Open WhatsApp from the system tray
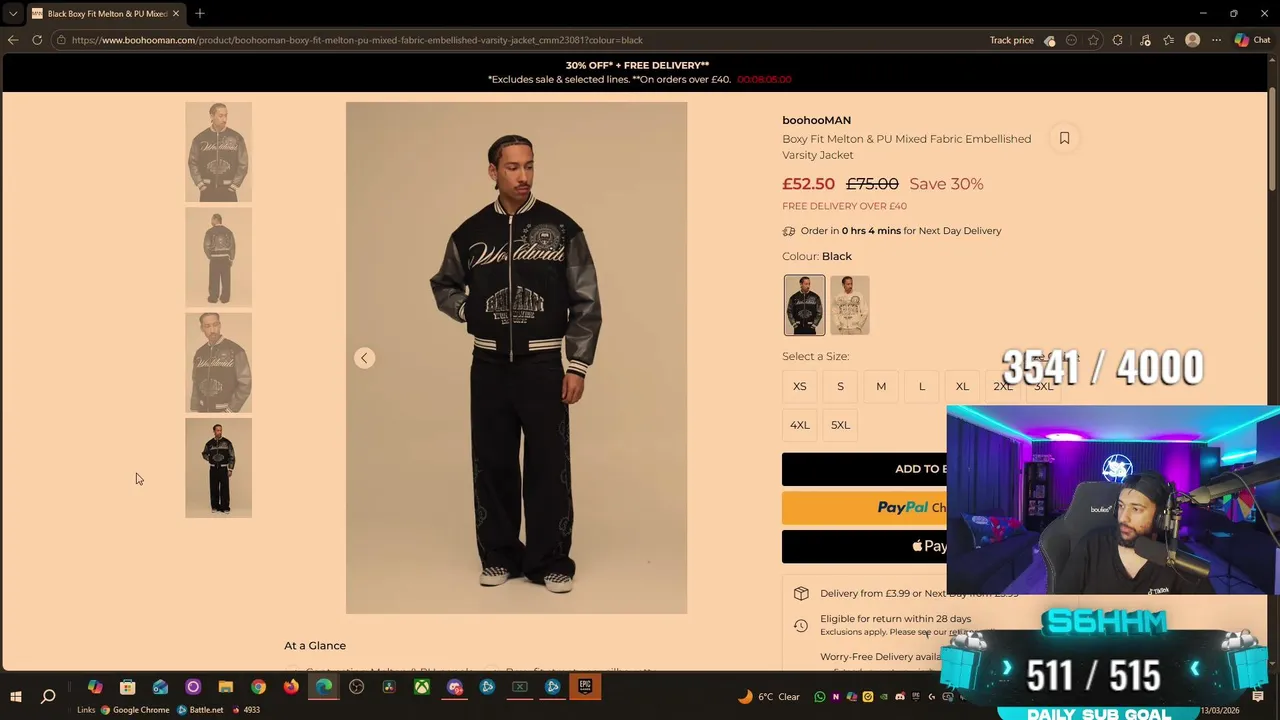The width and height of the screenshot is (1280, 720). coord(819,697)
